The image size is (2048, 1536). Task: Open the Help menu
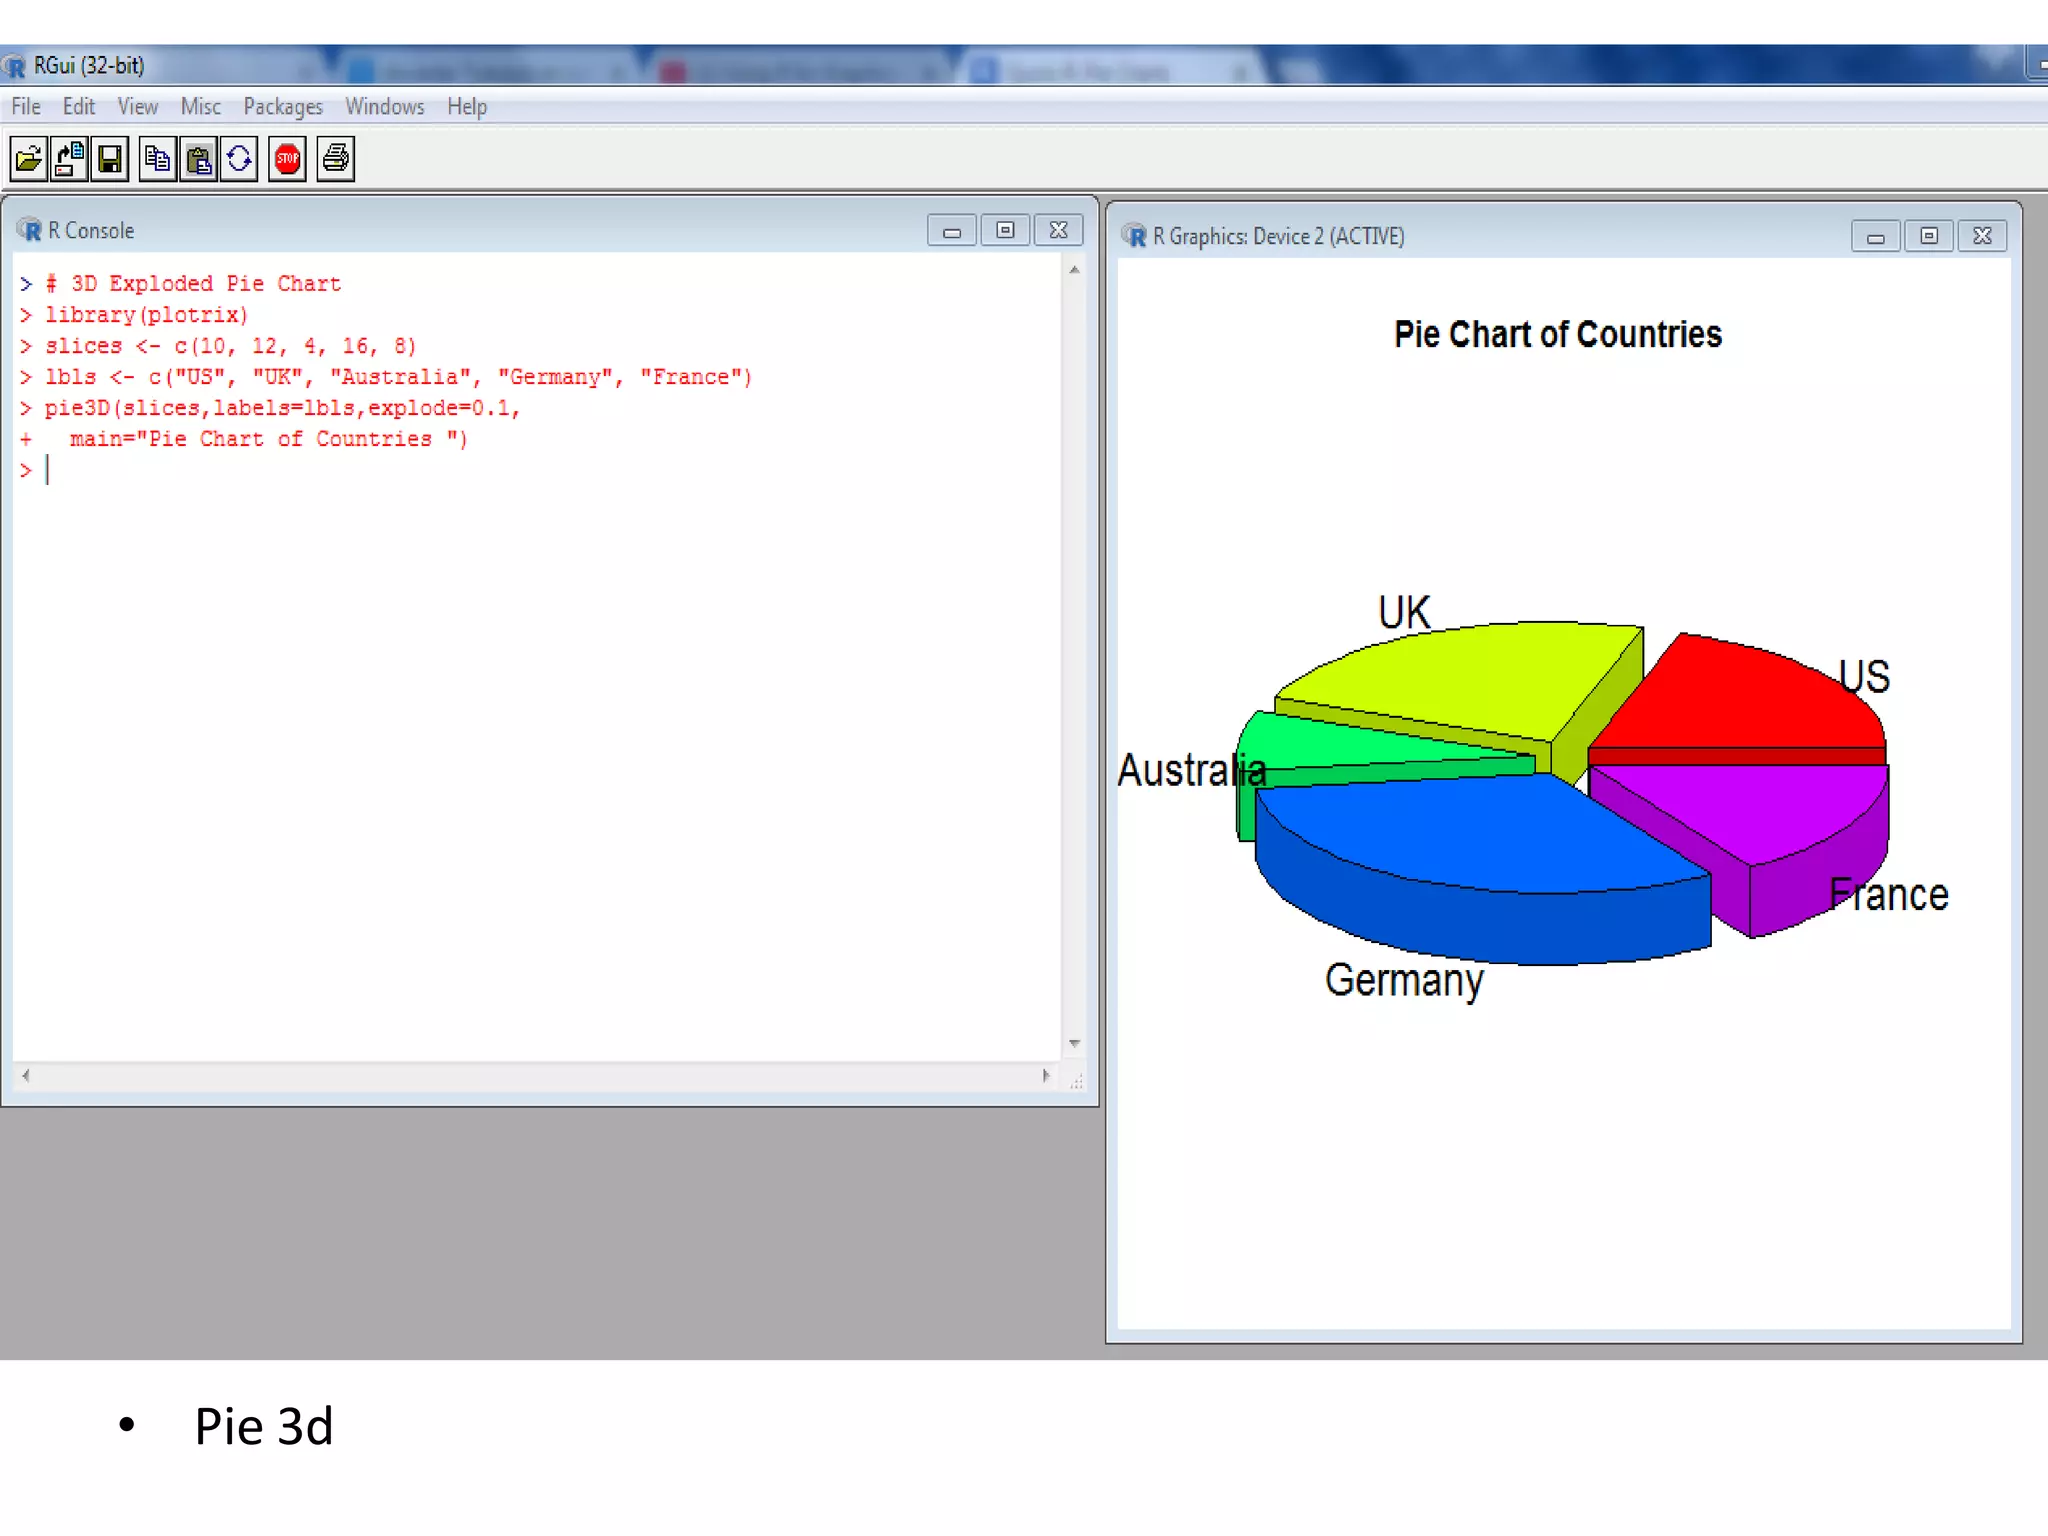coord(466,107)
